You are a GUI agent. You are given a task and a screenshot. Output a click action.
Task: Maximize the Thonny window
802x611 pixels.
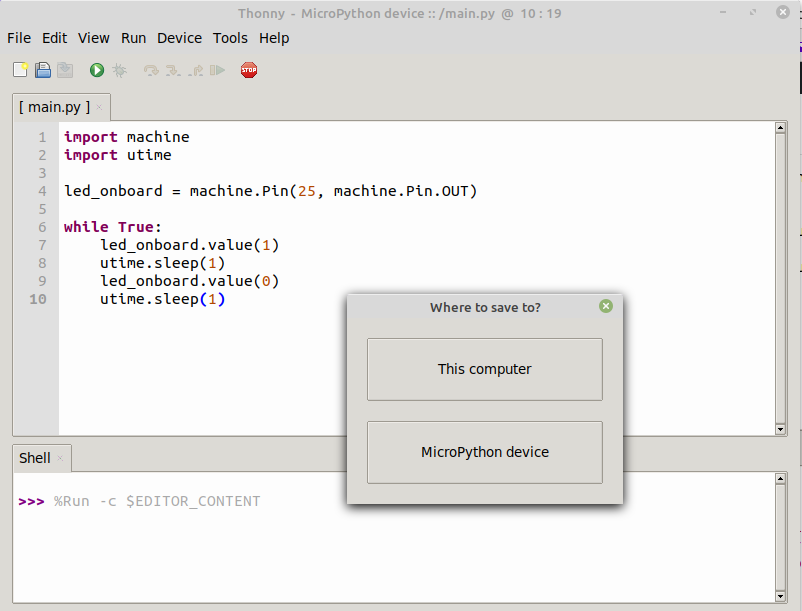click(753, 12)
